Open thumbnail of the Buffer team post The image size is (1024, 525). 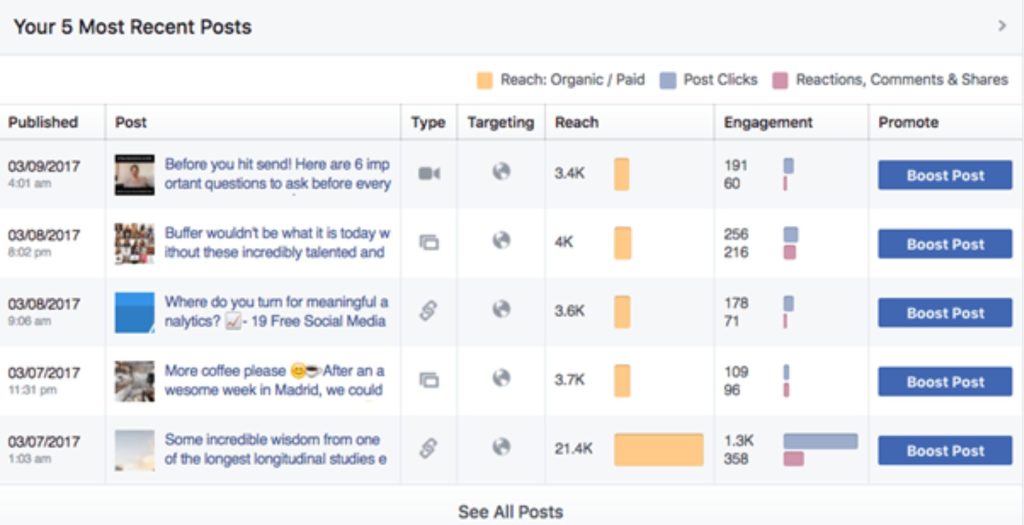click(134, 243)
